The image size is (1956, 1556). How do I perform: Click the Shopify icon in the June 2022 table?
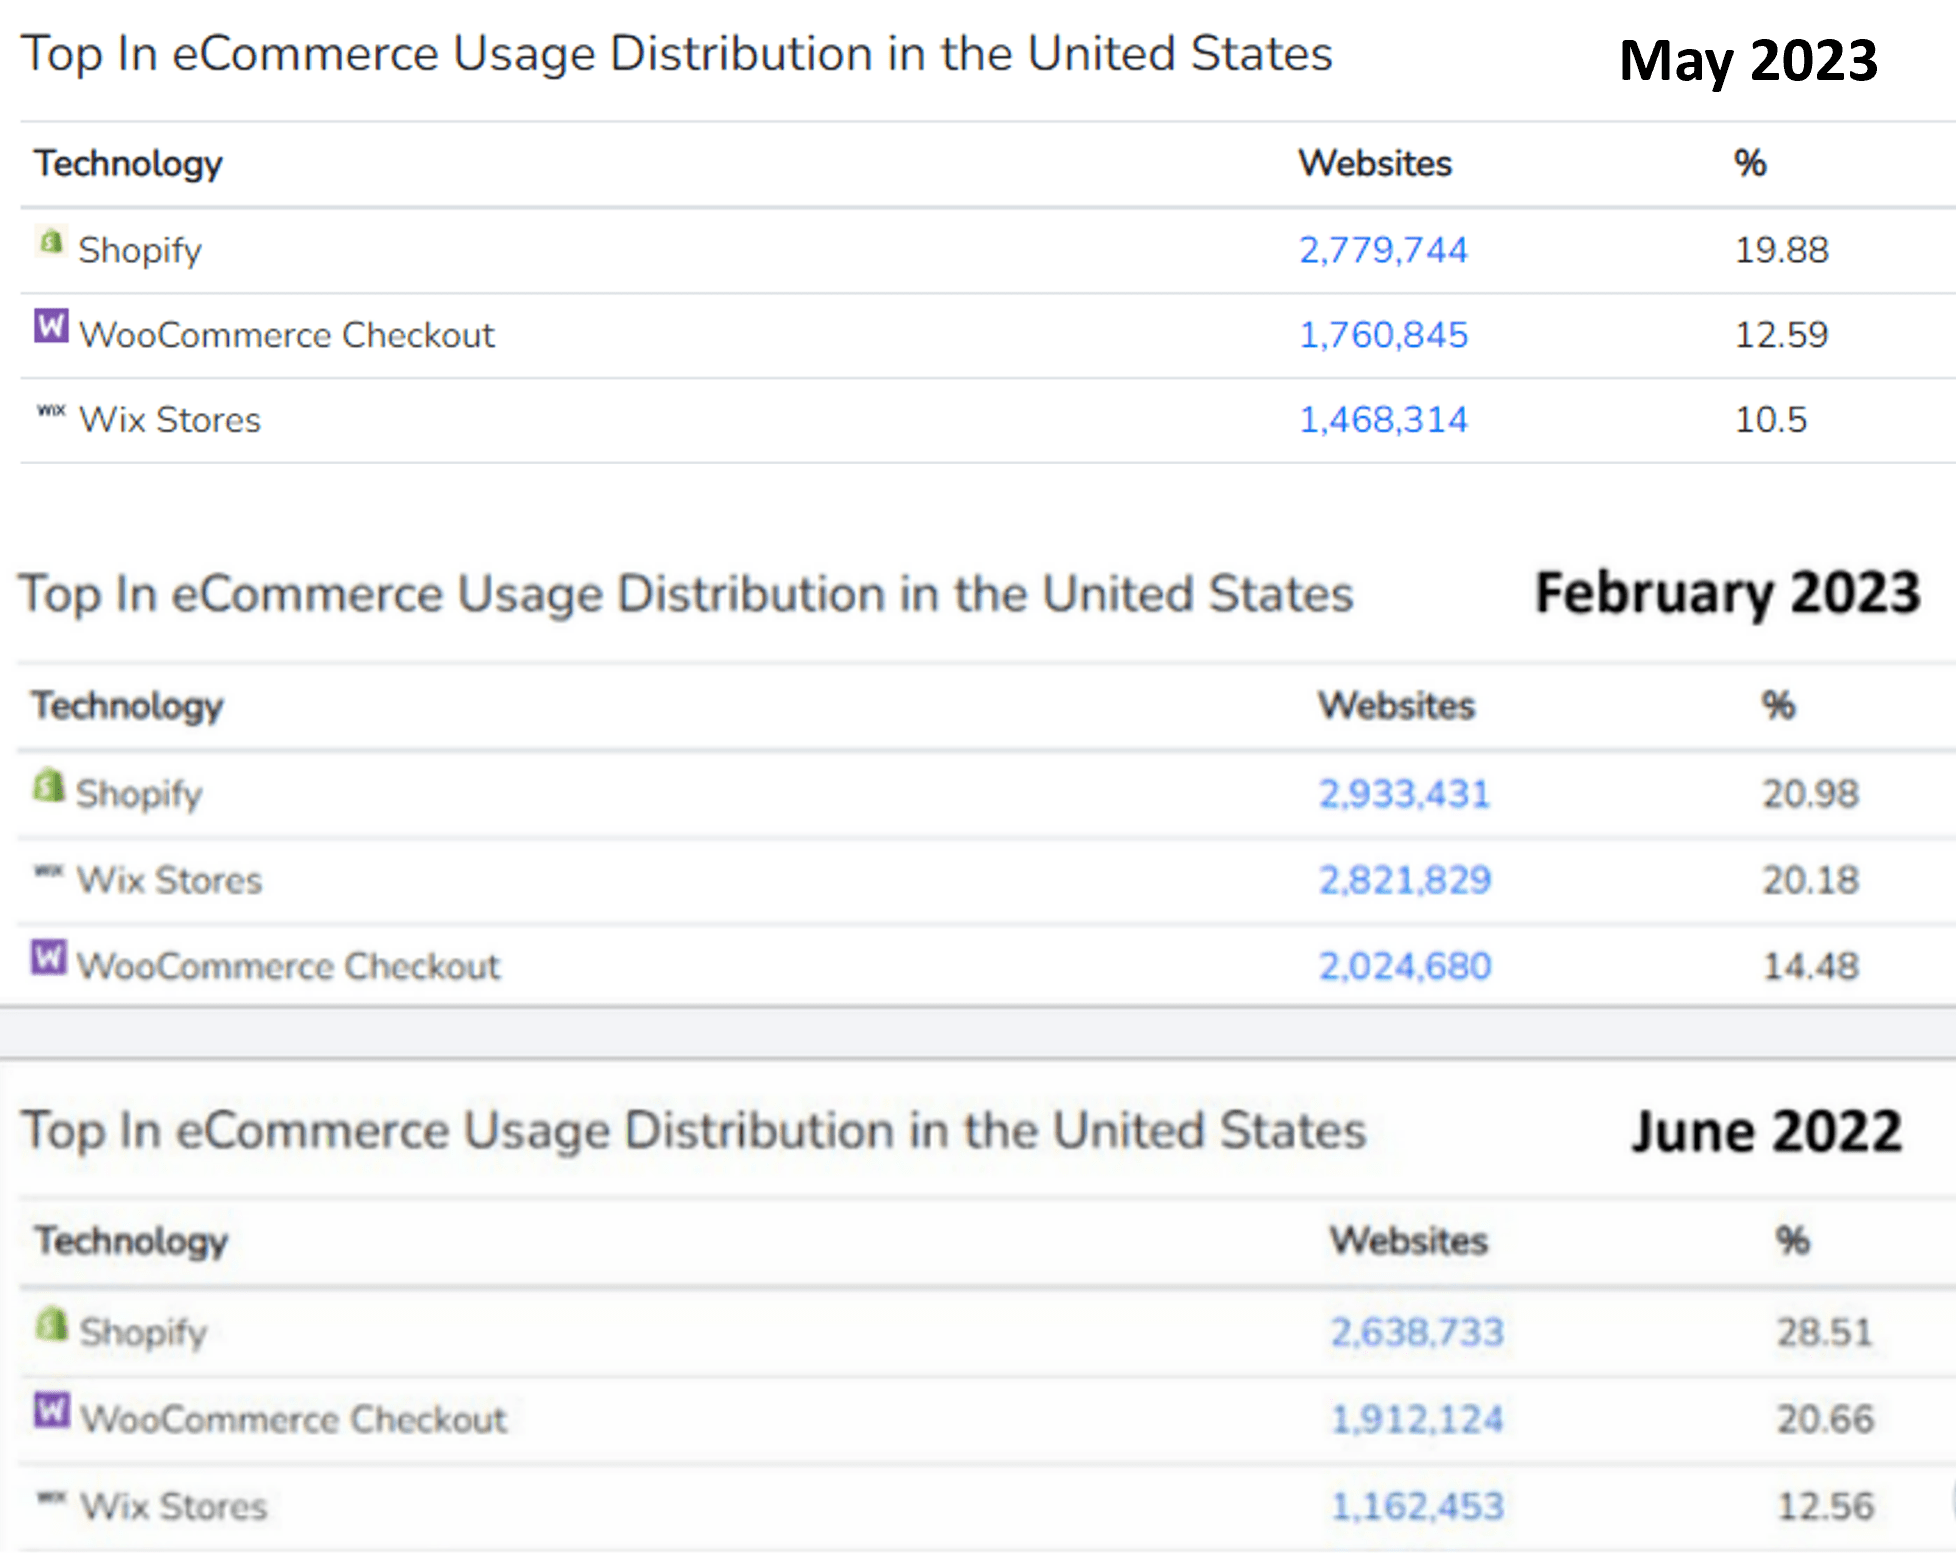click(52, 1324)
